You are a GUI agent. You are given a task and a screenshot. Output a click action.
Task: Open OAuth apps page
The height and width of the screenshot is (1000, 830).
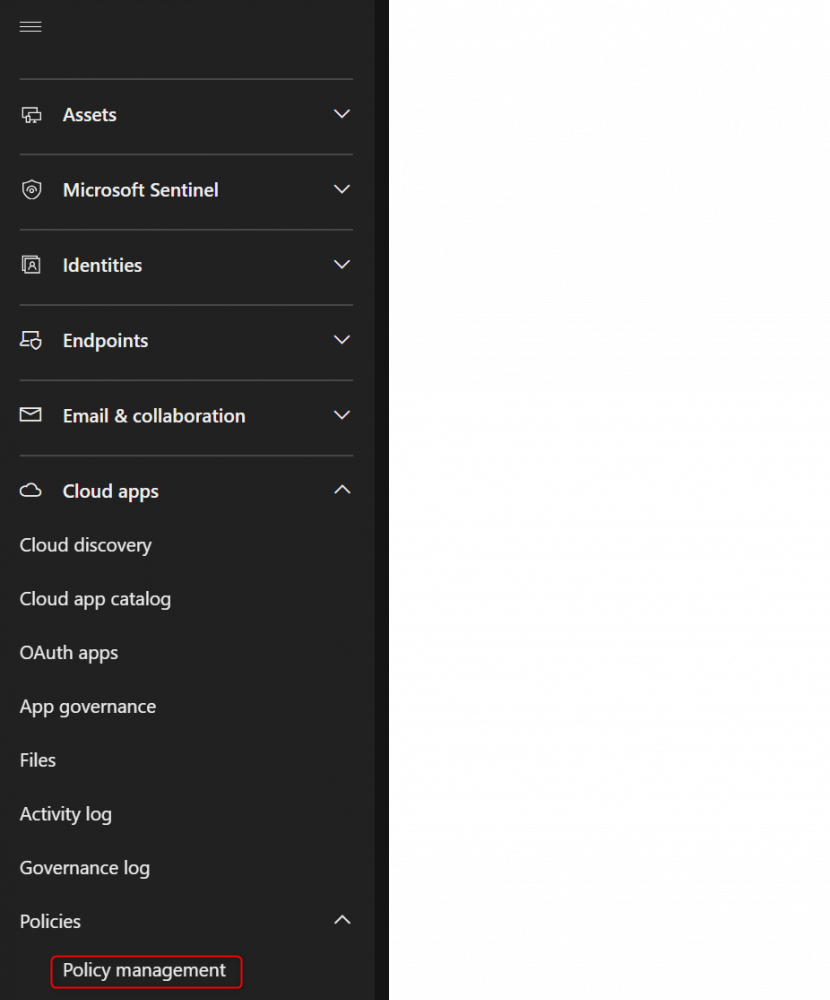tap(69, 653)
